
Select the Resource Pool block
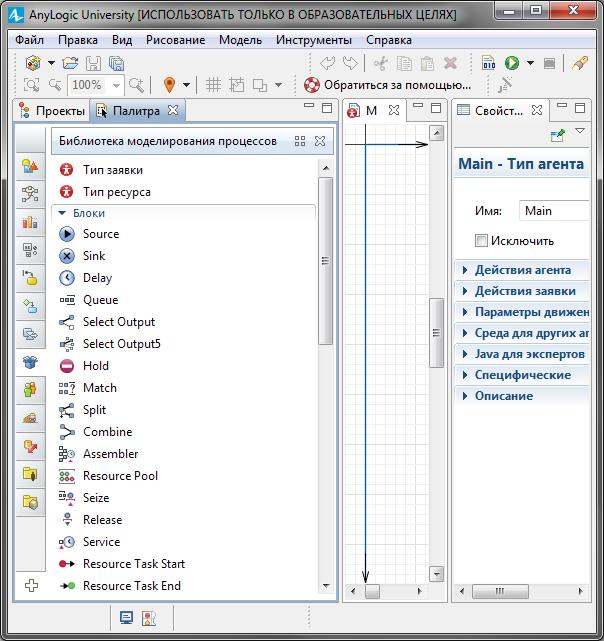pyautogui.click(x=120, y=476)
